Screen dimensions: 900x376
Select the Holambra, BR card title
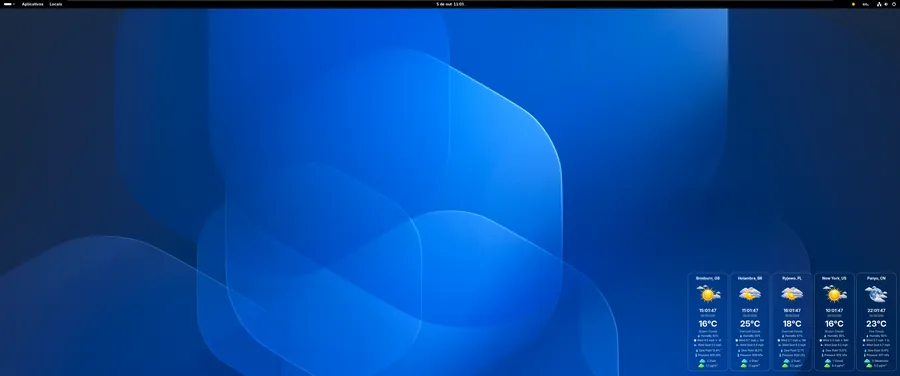tap(750, 278)
